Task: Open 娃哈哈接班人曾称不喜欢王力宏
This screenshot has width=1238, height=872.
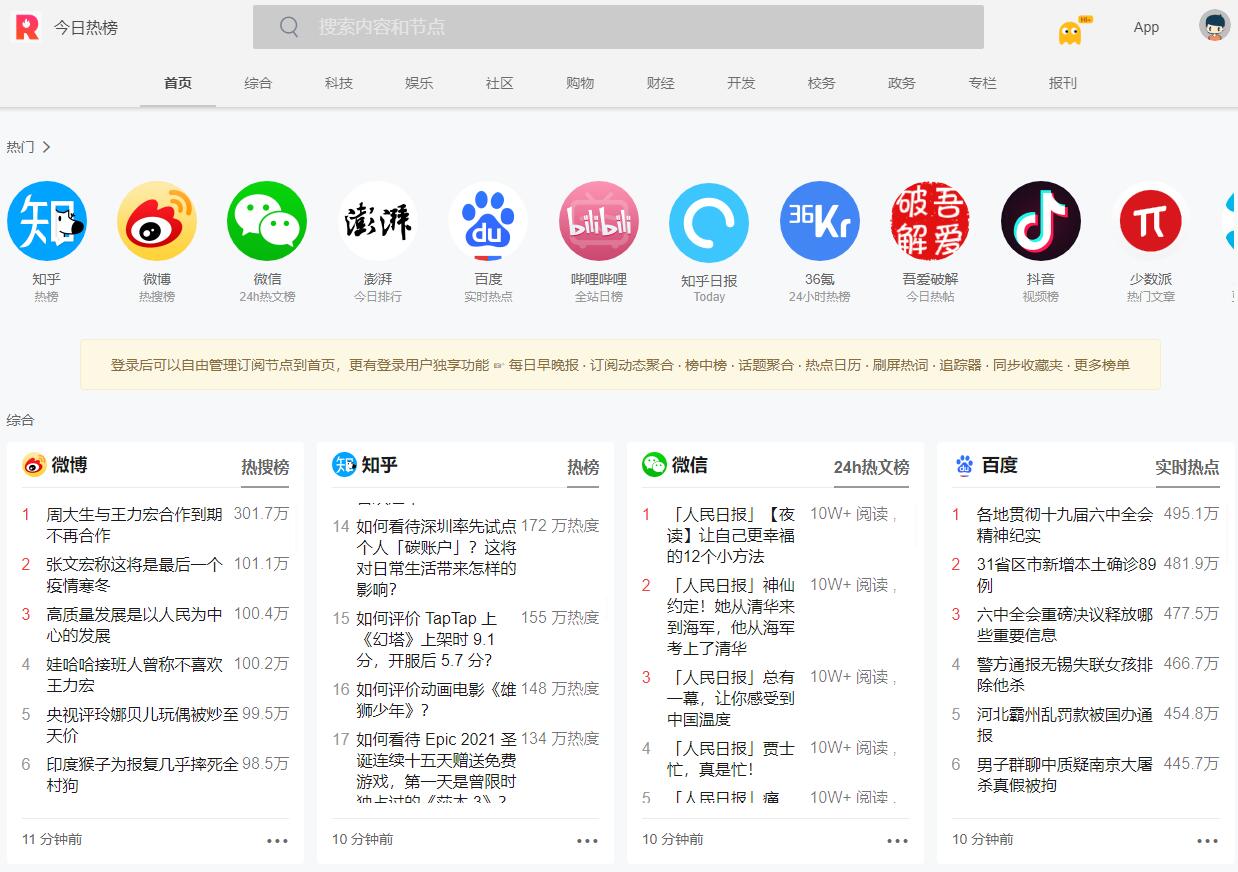Action: coord(135,675)
